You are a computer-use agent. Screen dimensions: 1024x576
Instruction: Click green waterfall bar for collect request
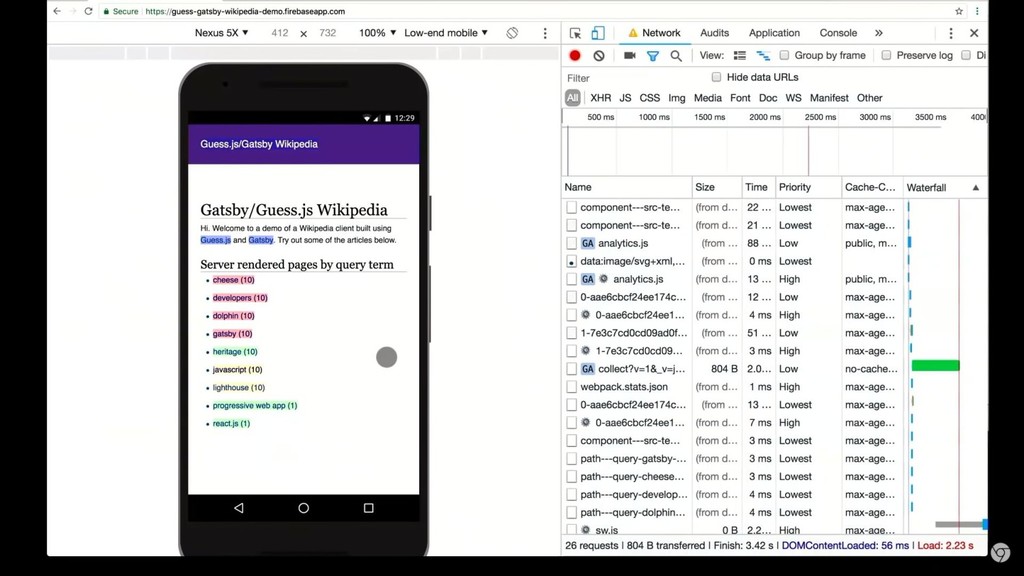click(x=935, y=366)
